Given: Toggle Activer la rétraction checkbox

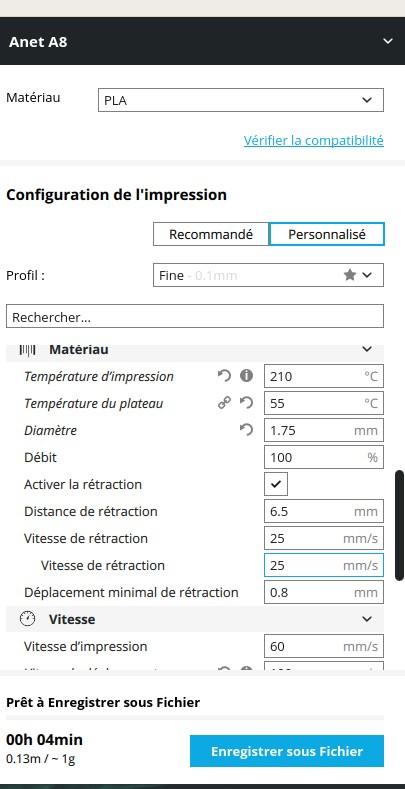Looking at the screenshot, I should point(276,485).
